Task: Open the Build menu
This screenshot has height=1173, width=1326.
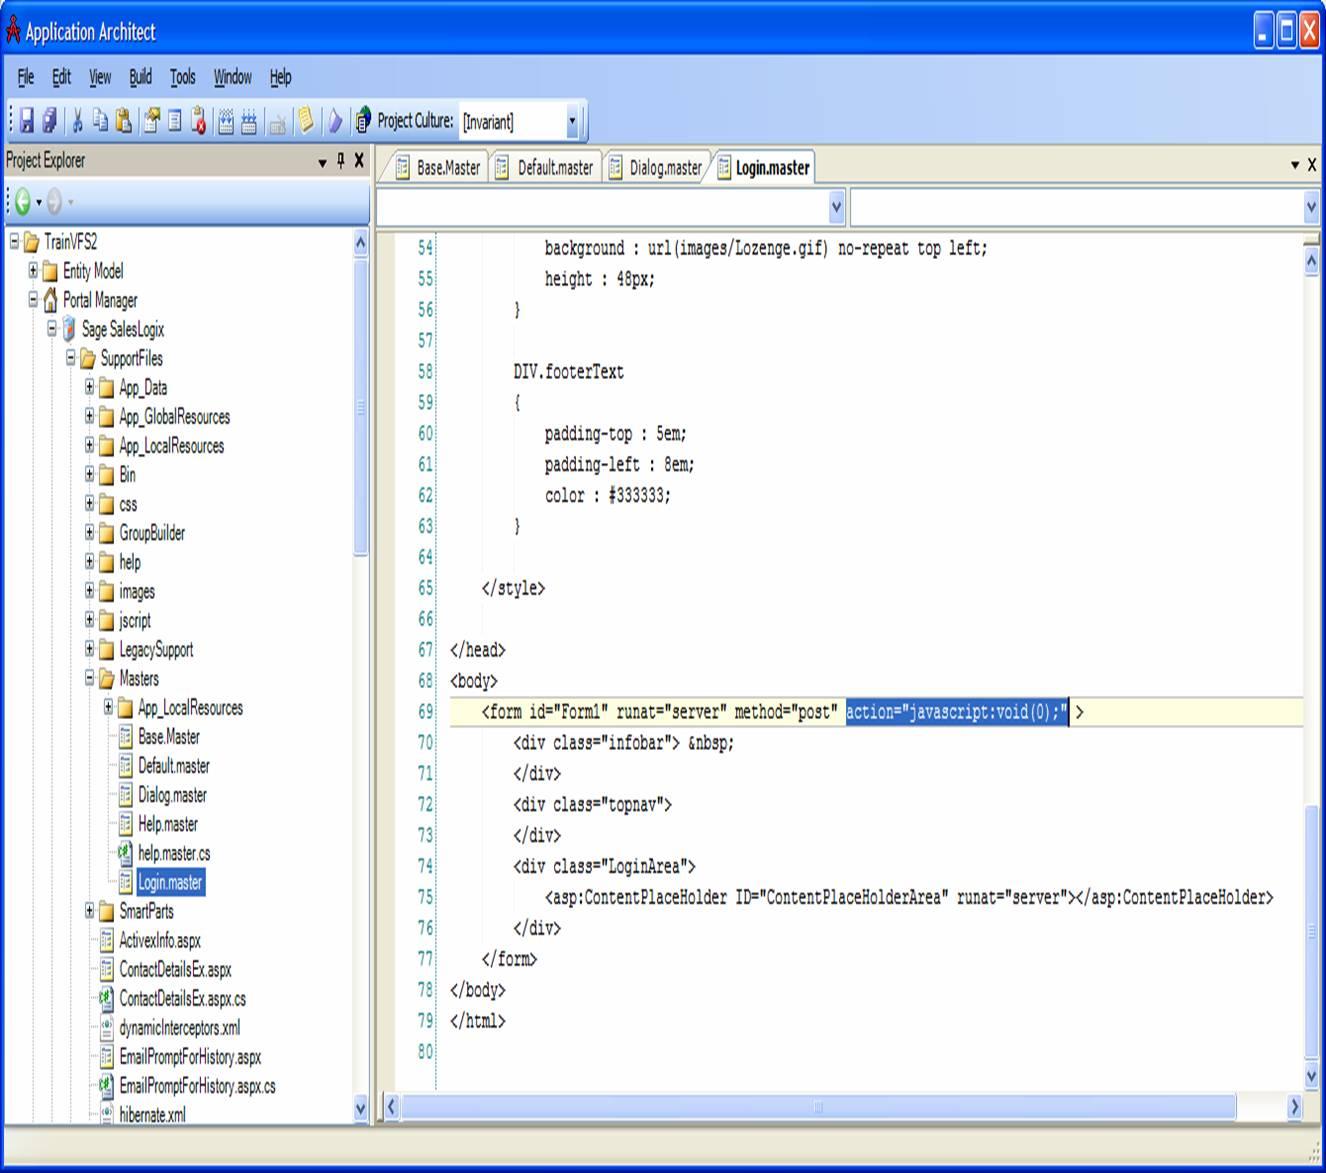Action: 140,77
